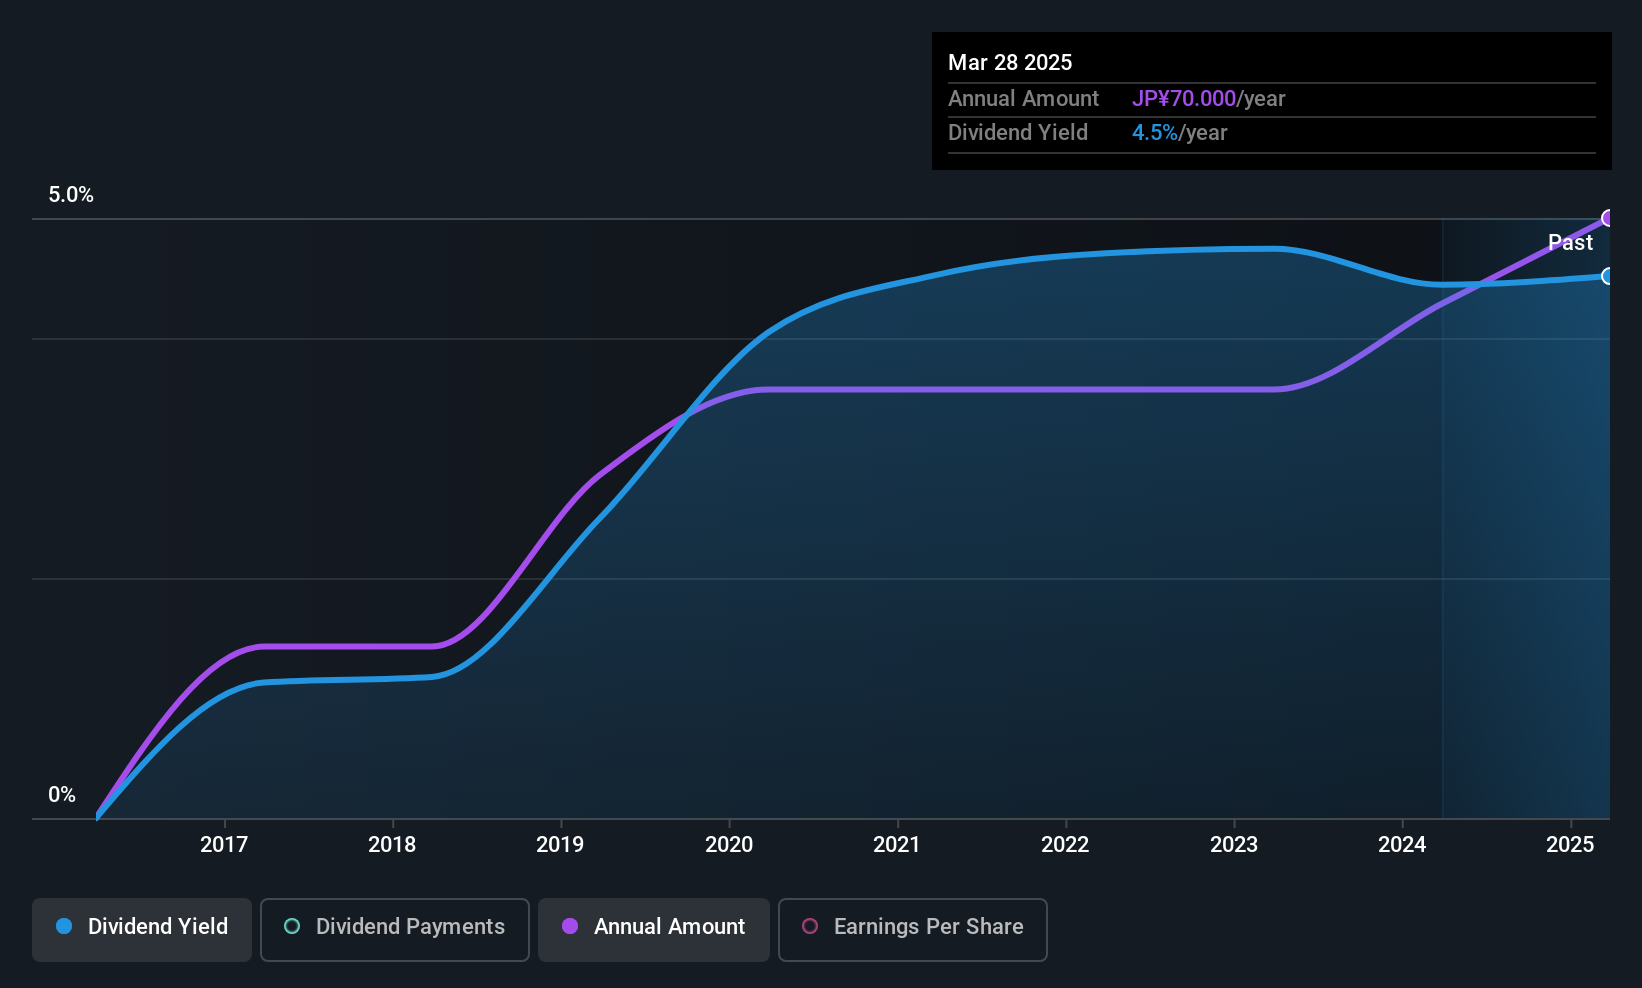Toggle the Dividend Payments series visibility

click(x=394, y=929)
